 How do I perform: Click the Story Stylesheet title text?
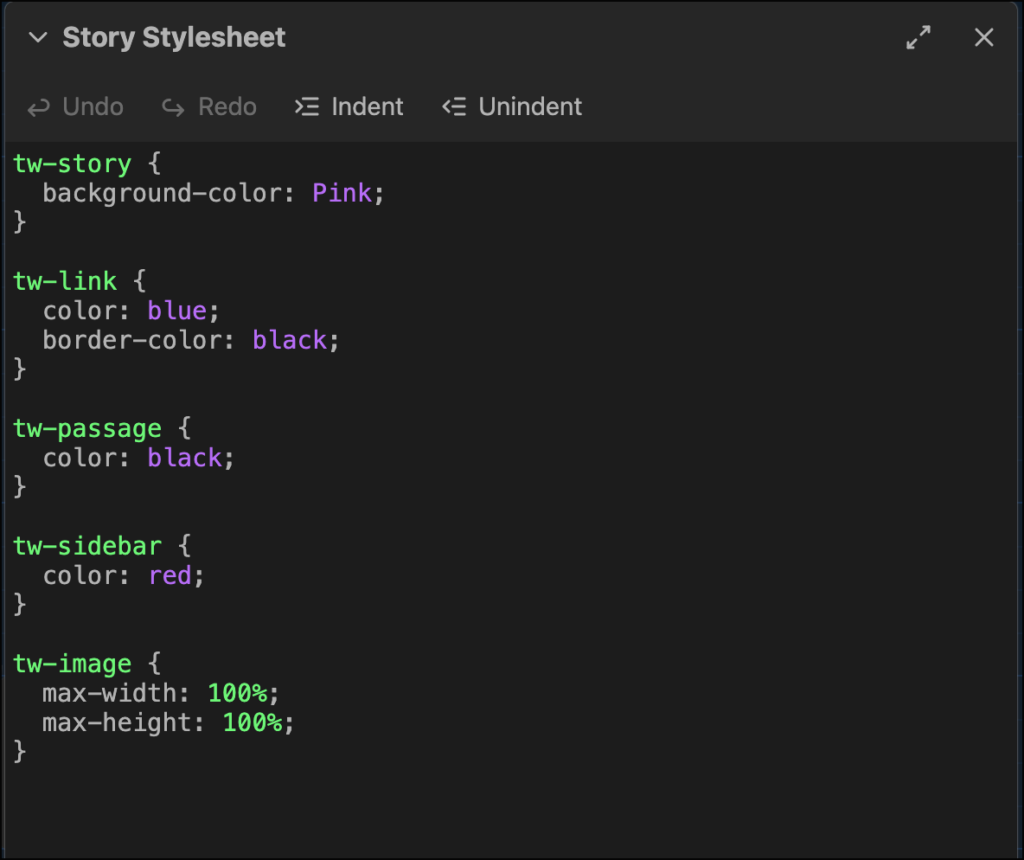pyautogui.click(x=174, y=38)
